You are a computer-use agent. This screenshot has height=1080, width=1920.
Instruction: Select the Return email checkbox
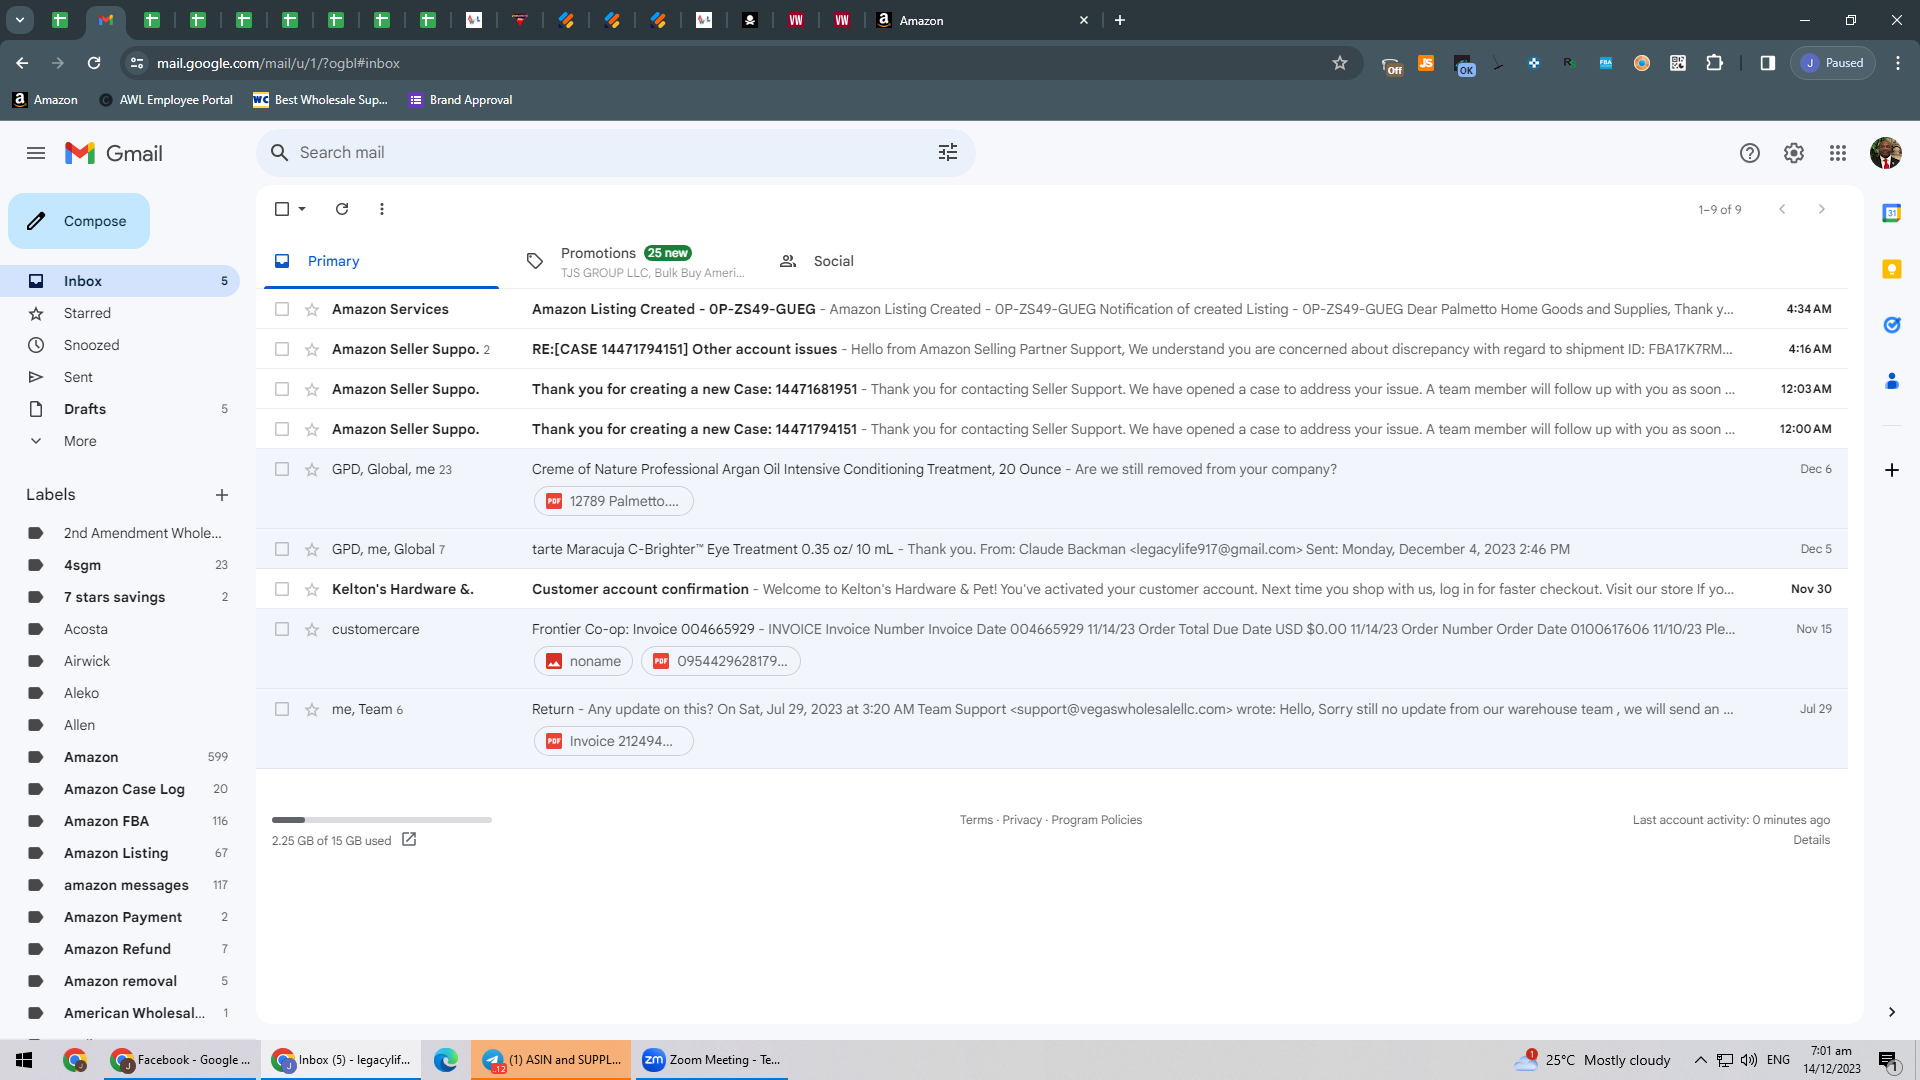(282, 710)
